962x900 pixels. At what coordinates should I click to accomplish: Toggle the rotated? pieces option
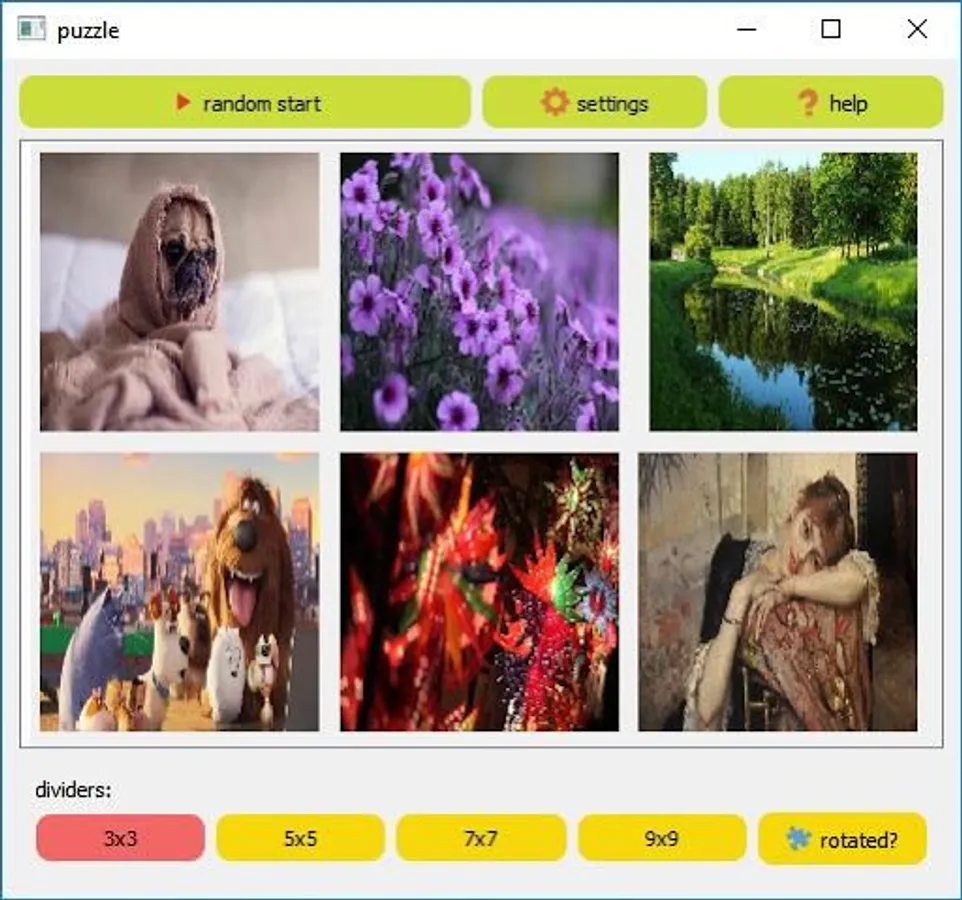click(x=842, y=839)
